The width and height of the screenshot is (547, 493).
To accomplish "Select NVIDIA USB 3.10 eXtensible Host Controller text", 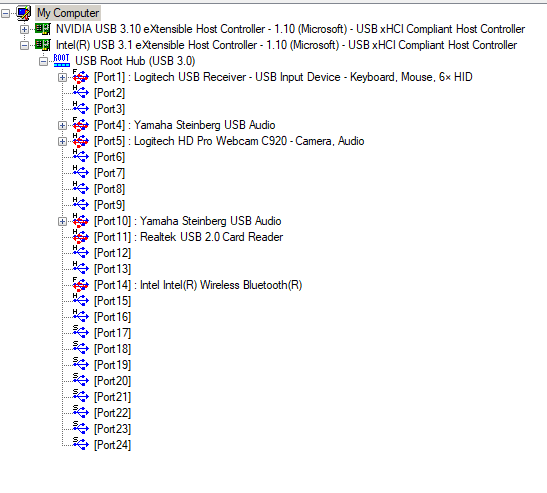I will (x=290, y=29).
